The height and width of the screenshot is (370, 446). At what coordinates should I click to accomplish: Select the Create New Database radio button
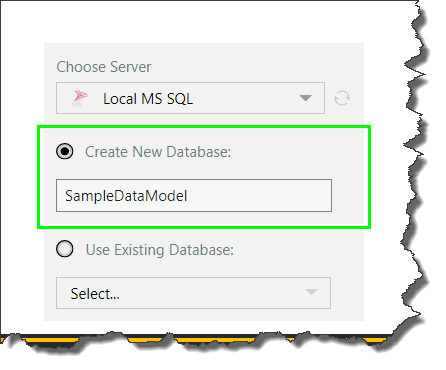65,151
